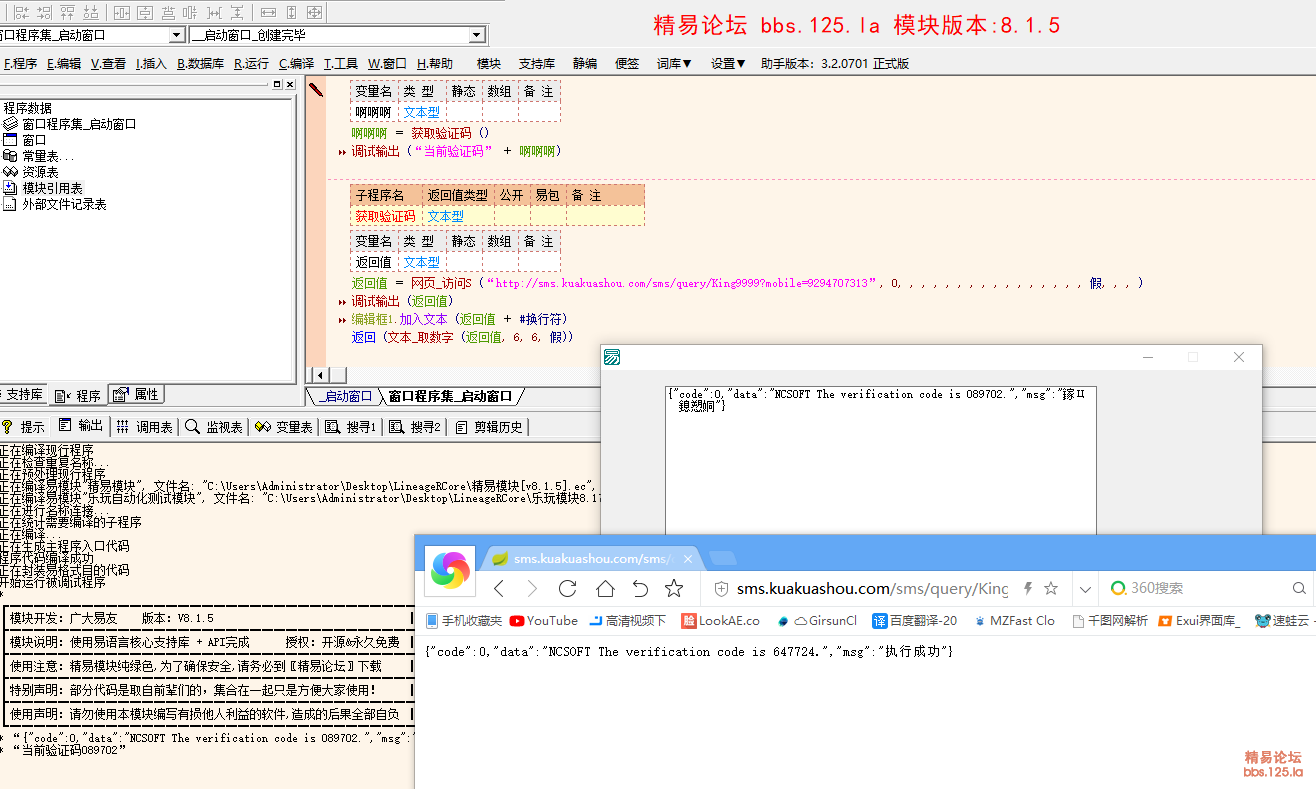The height and width of the screenshot is (789, 1316).
Task: Switch to the 监视表 tab
Action: [215, 427]
